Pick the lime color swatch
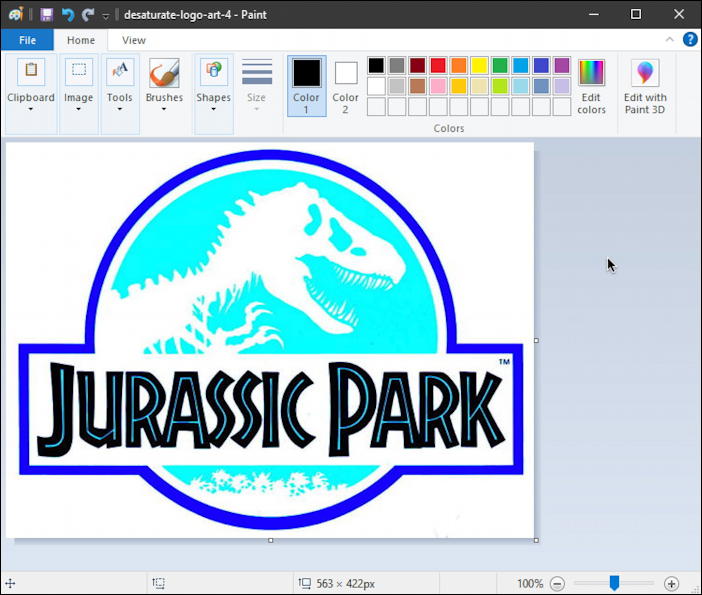 tap(500, 86)
